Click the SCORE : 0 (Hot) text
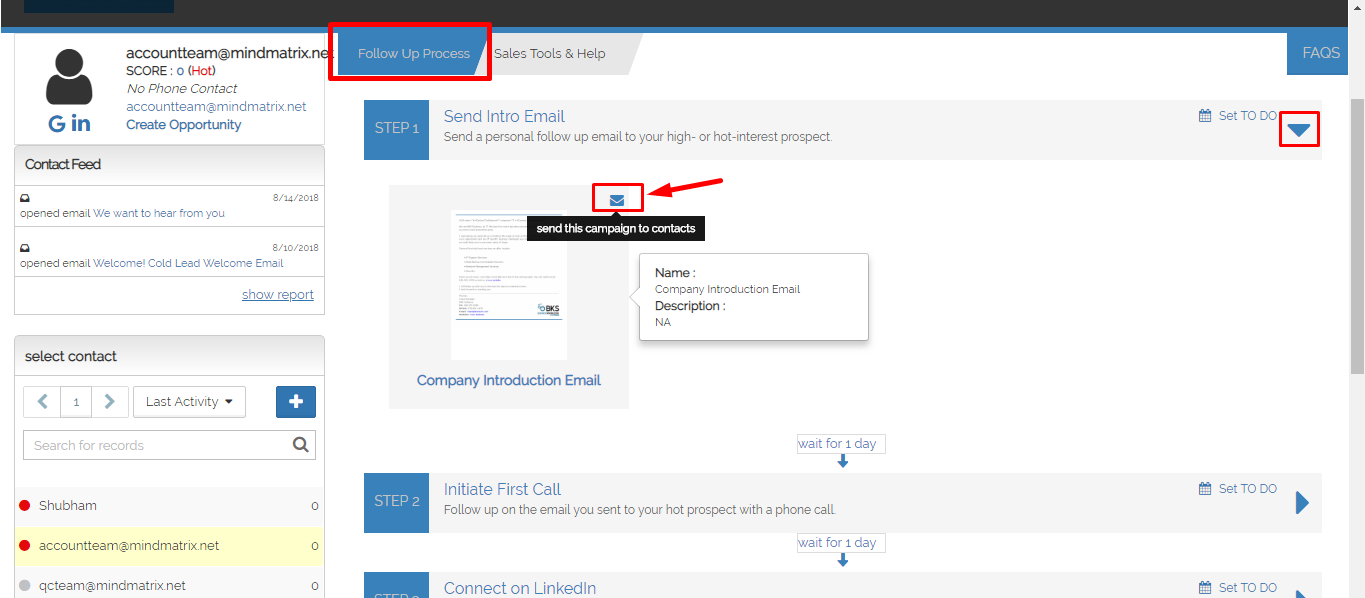The width and height of the screenshot is (1365, 598). pyautogui.click(x=171, y=71)
